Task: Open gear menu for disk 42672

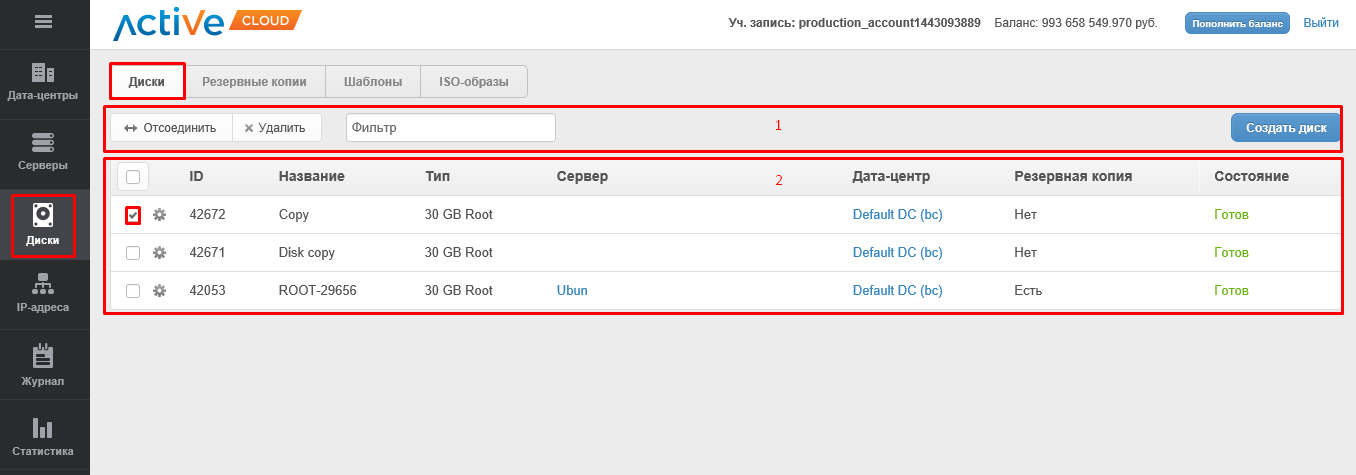Action: [159, 215]
